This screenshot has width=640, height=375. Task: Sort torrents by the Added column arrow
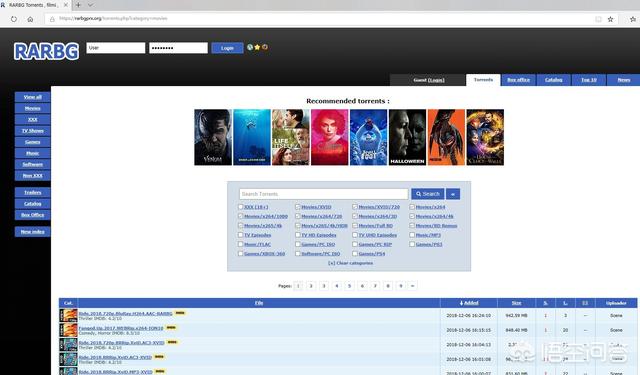(x=461, y=303)
